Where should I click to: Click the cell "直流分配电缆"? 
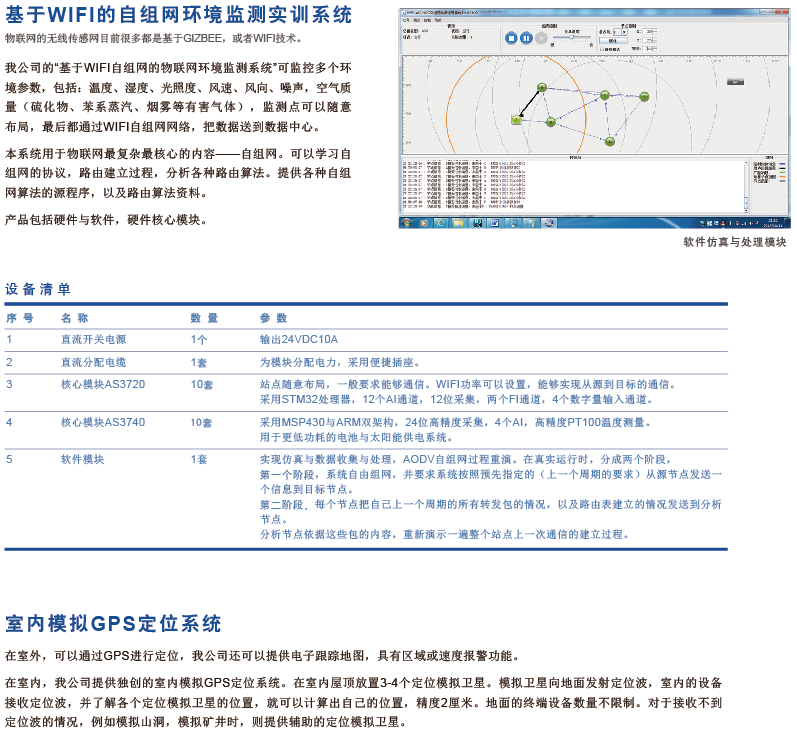pyautogui.click(x=94, y=362)
